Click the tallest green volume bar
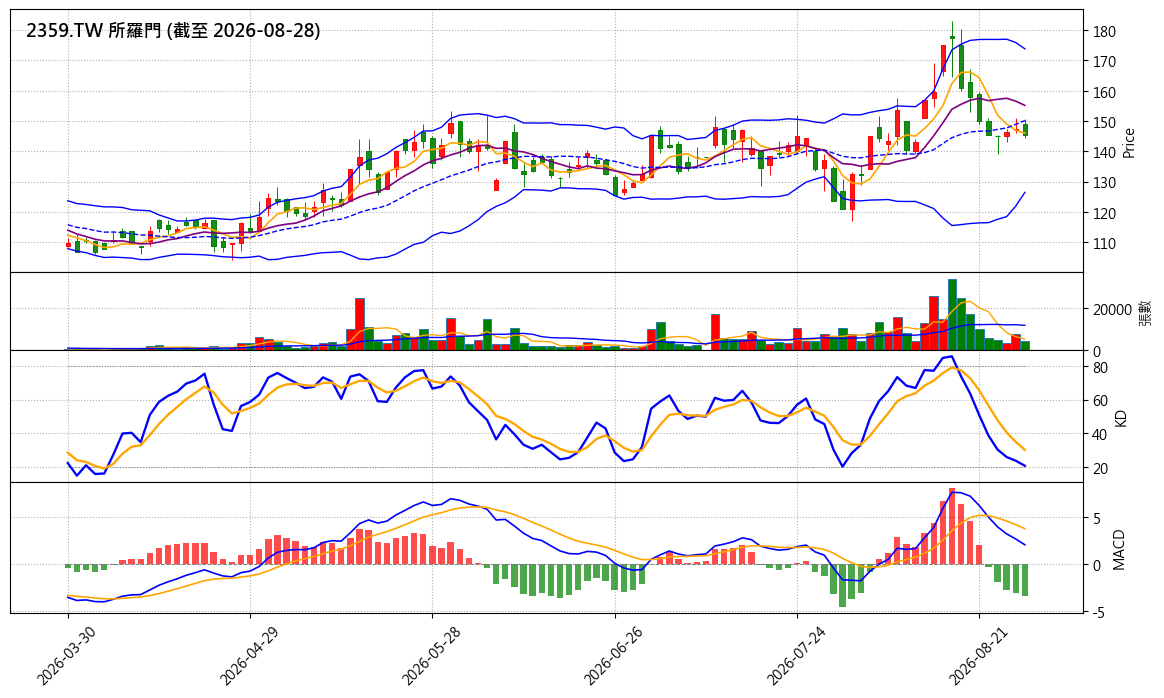This screenshot has width=1164, height=698. pyautogui.click(x=952, y=315)
